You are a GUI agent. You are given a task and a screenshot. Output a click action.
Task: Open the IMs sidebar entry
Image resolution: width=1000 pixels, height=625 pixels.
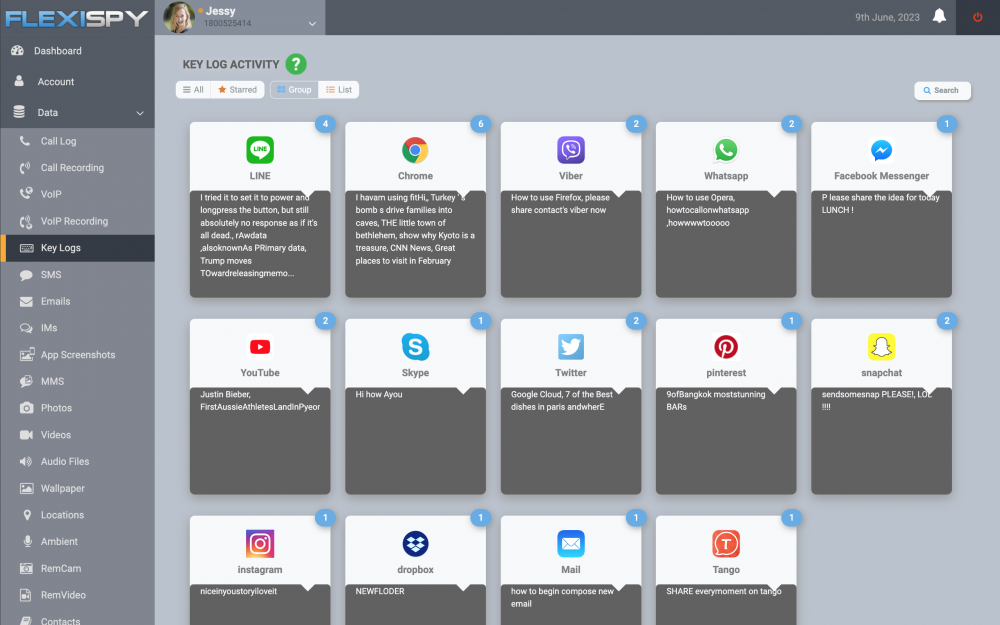[x=77, y=328]
